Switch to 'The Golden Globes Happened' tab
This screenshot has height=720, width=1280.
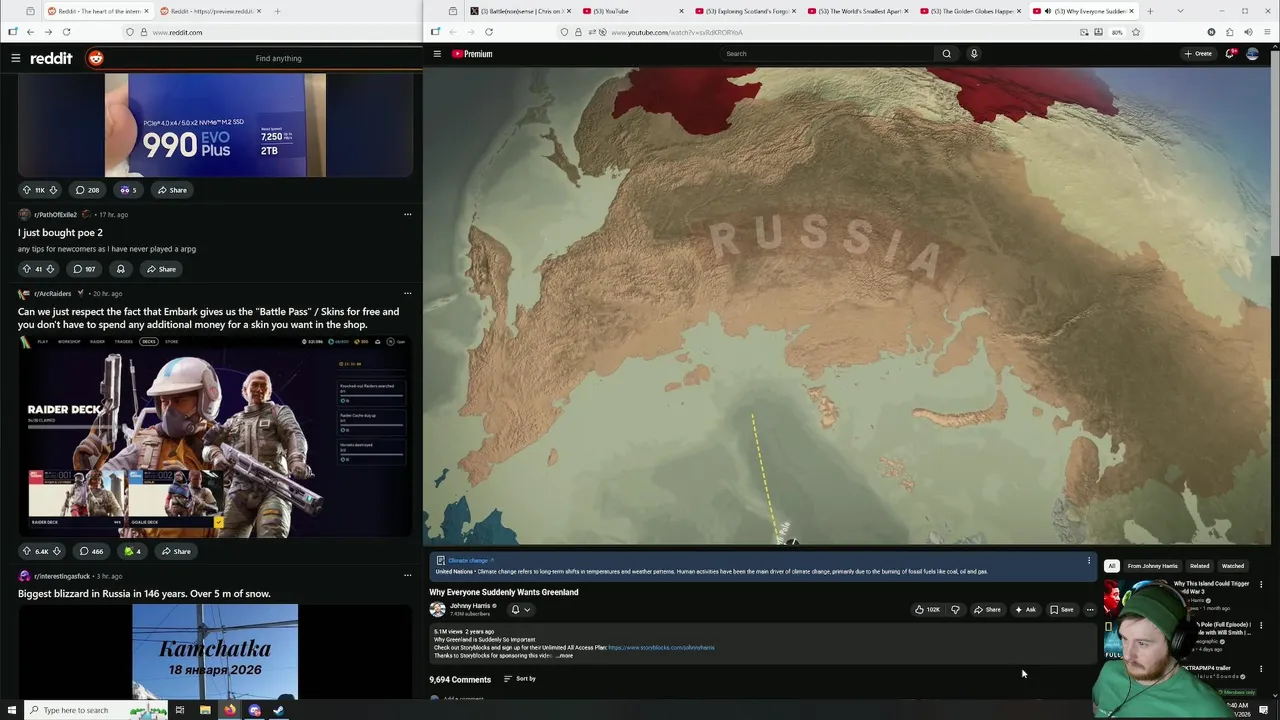(971, 11)
